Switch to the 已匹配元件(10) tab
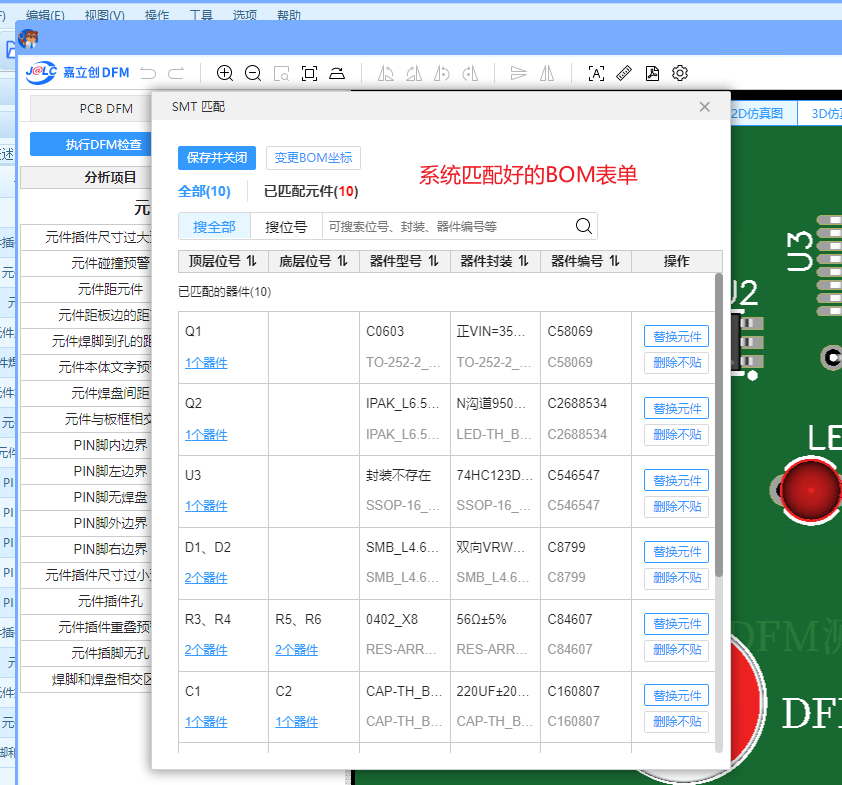The image size is (842, 785). 311,191
